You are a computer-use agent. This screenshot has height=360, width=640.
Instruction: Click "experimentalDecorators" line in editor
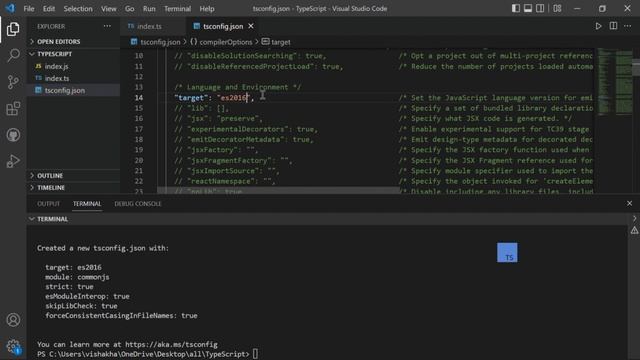(x=246, y=129)
